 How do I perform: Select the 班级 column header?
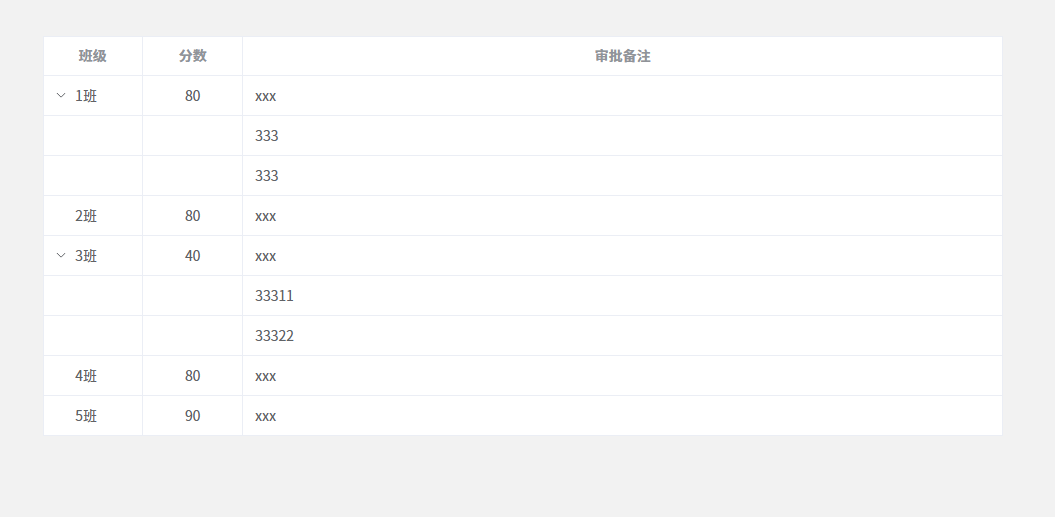[93, 57]
